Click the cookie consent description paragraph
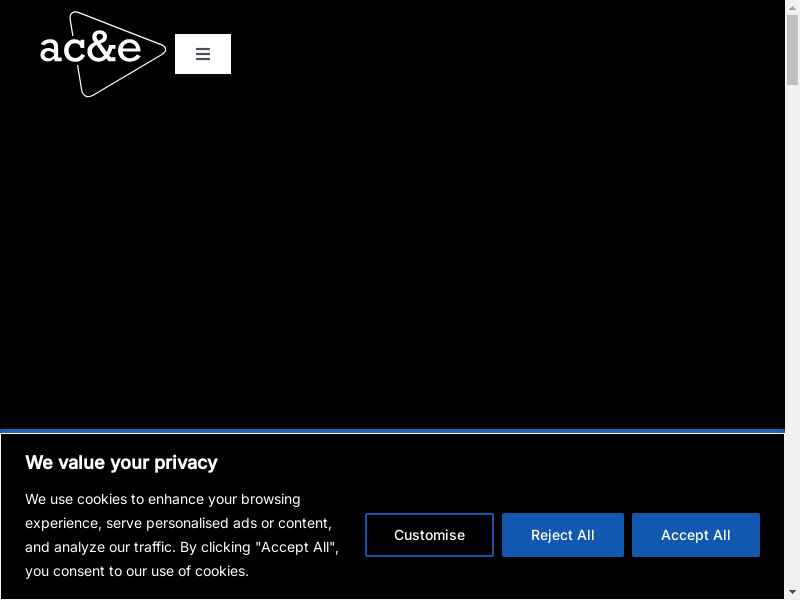The height and width of the screenshot is (600, 800). 180,535
